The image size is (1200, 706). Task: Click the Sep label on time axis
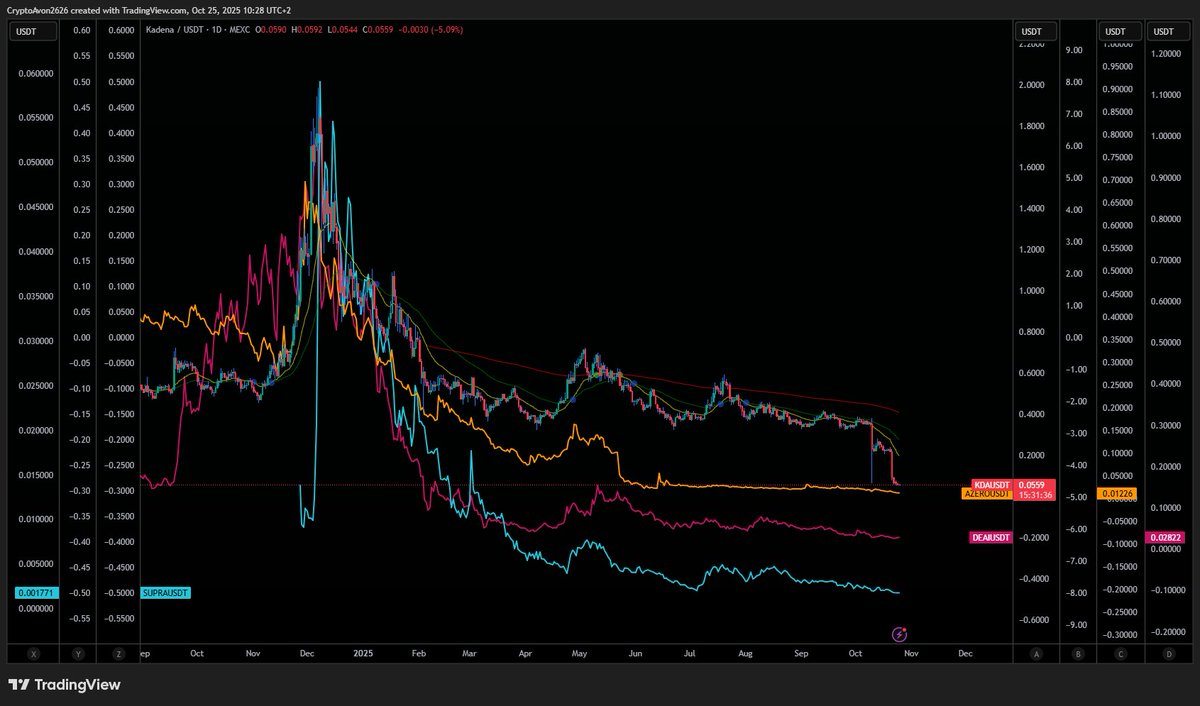801,654
